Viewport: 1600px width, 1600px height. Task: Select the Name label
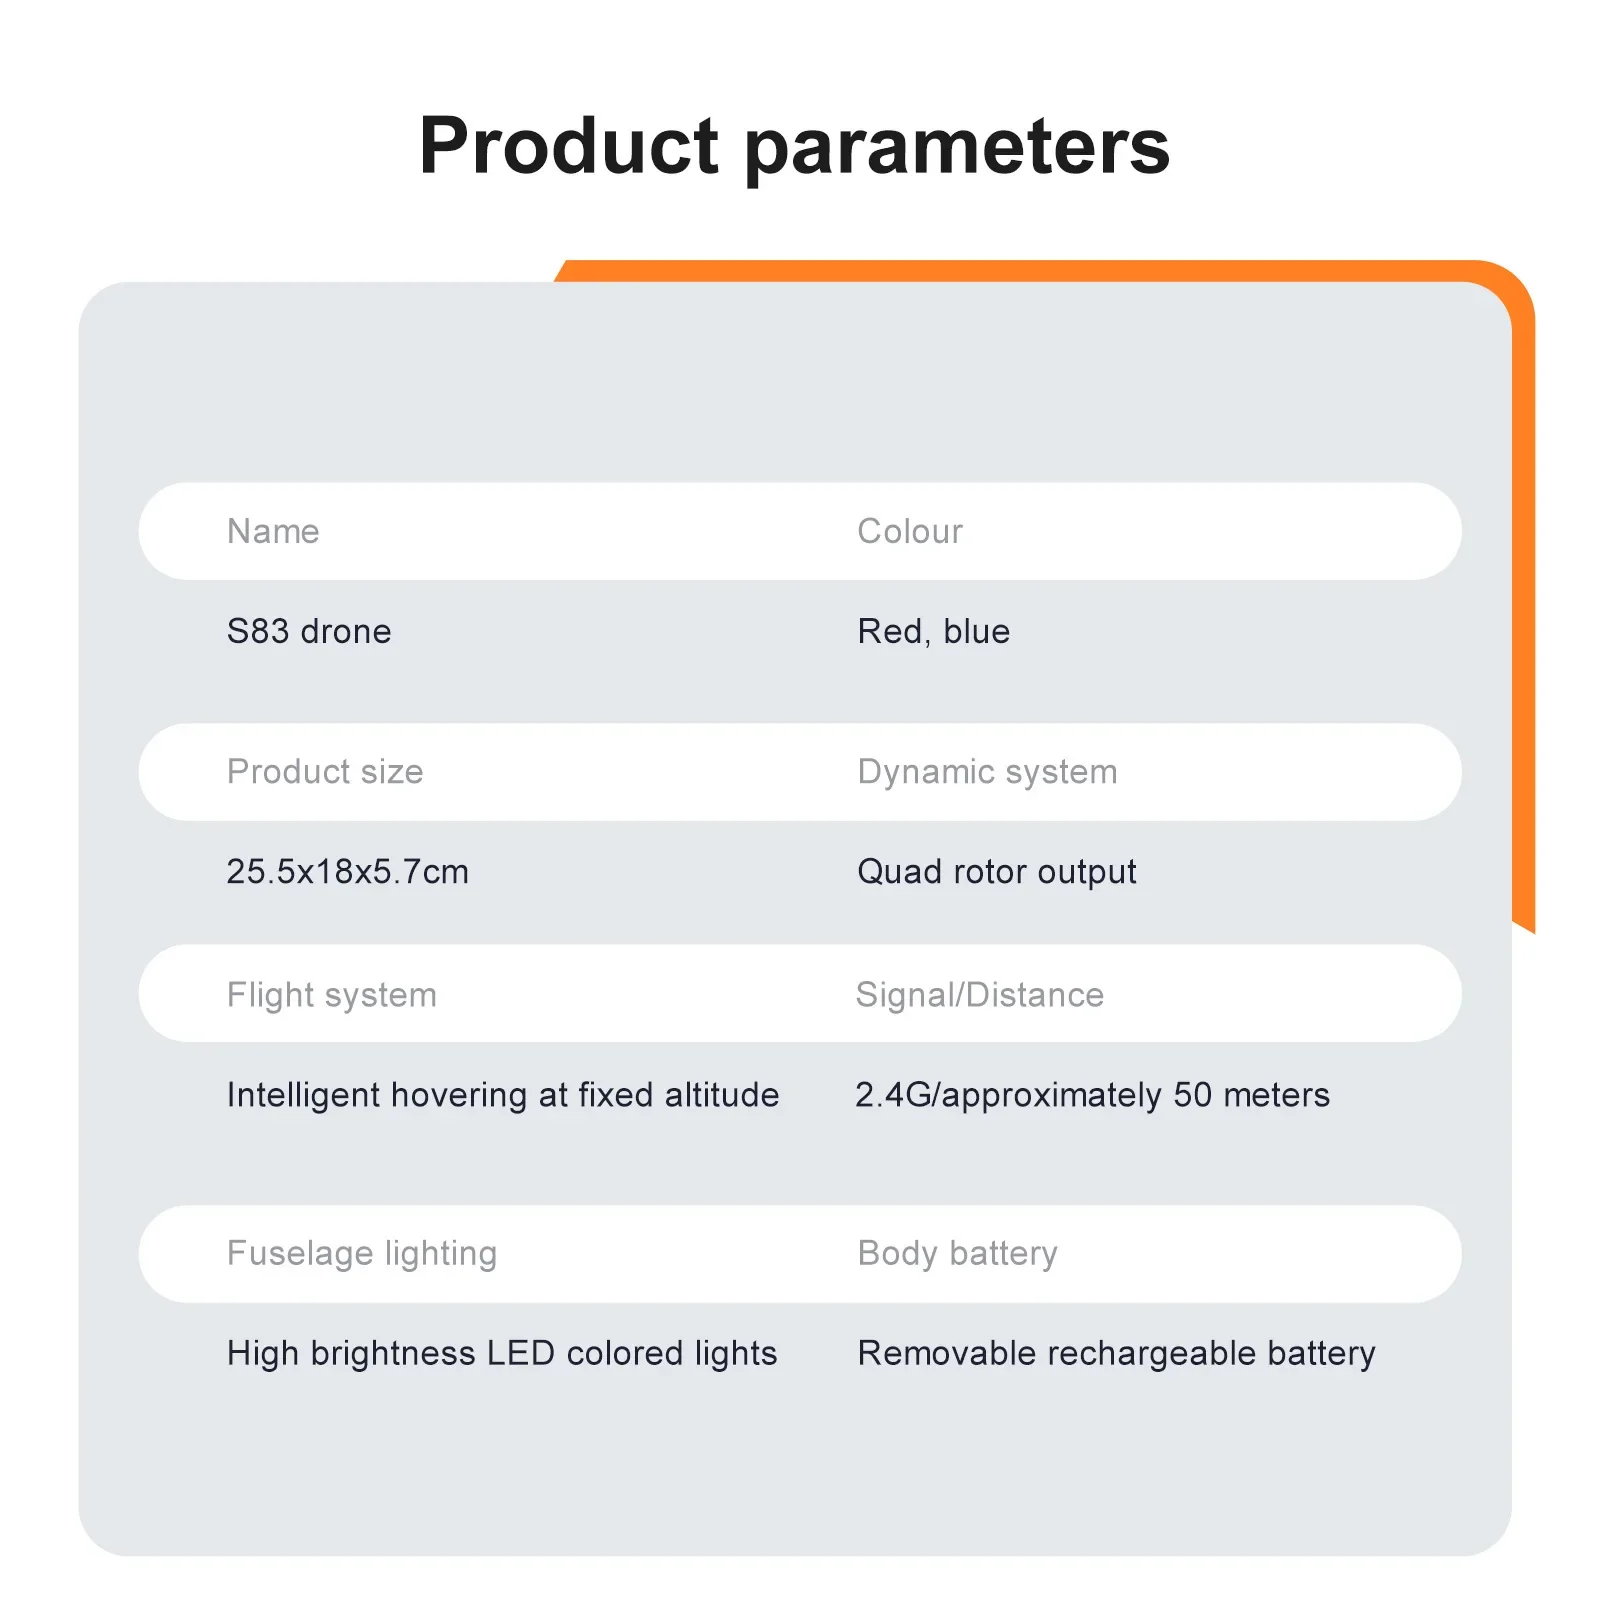273,531
